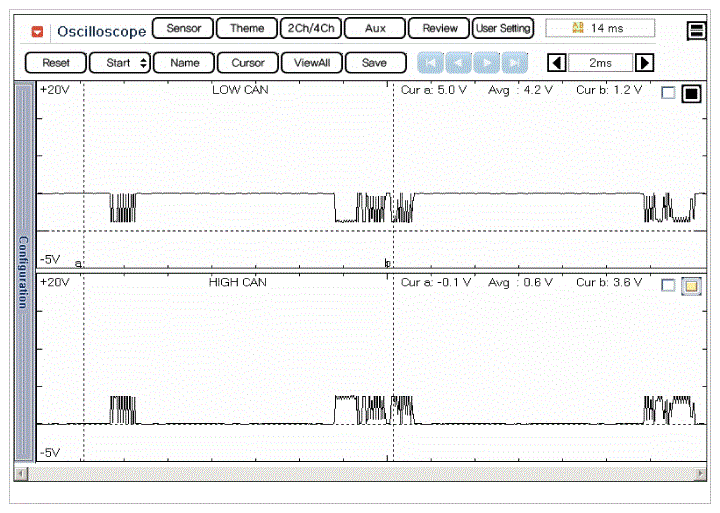Click the Cursor button

click(x=248, y=63)
